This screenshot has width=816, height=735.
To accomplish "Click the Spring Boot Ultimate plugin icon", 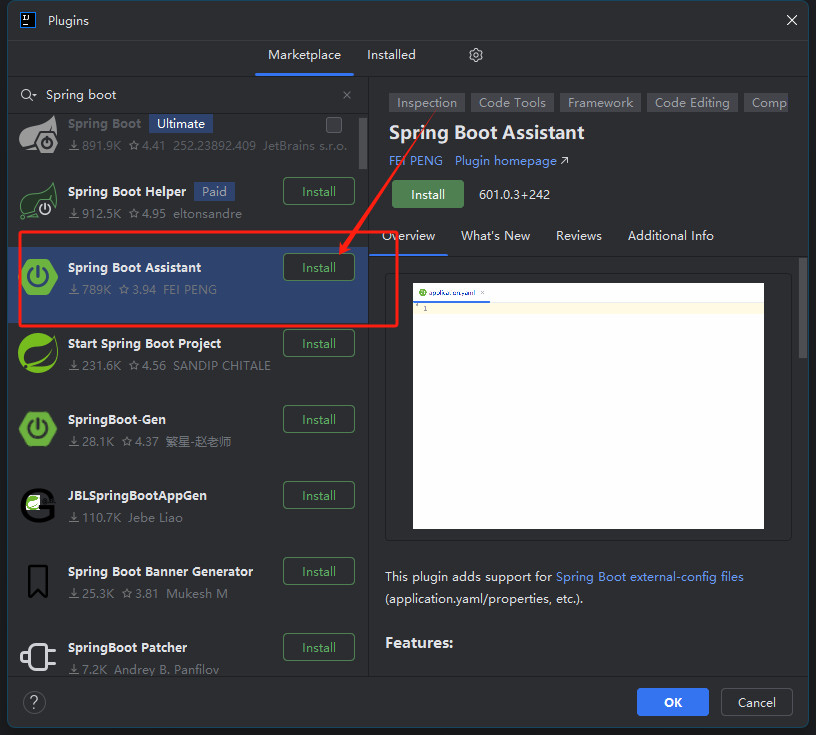I will click(x=38, y=135).
